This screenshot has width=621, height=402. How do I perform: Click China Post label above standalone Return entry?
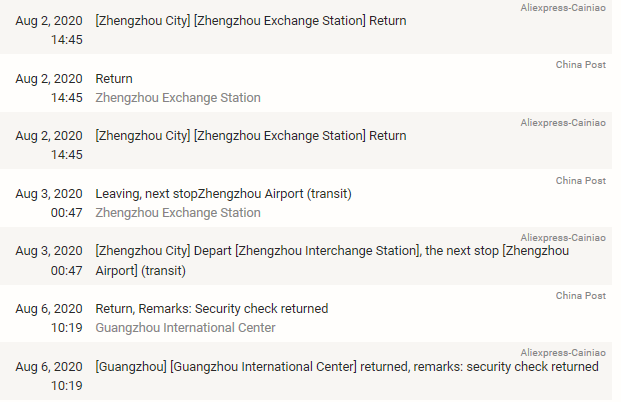[x=581, y=65]
